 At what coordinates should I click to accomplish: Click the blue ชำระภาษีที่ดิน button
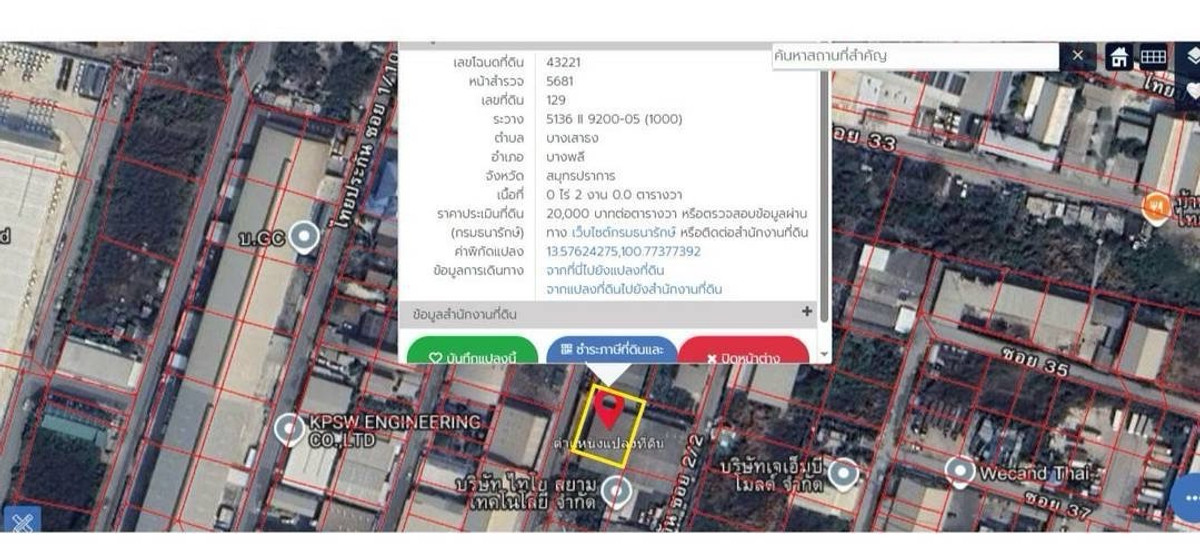click(612, 350)
